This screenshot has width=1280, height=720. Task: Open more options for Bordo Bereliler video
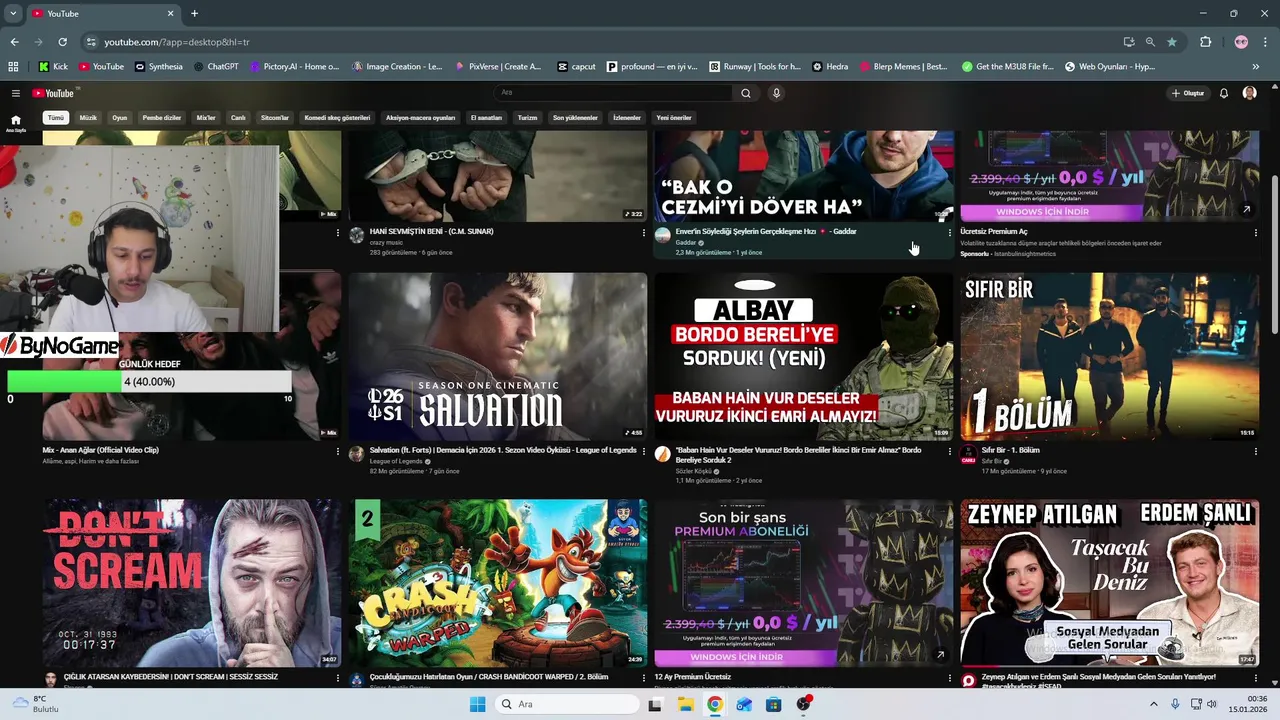click(x=950, y=451)
